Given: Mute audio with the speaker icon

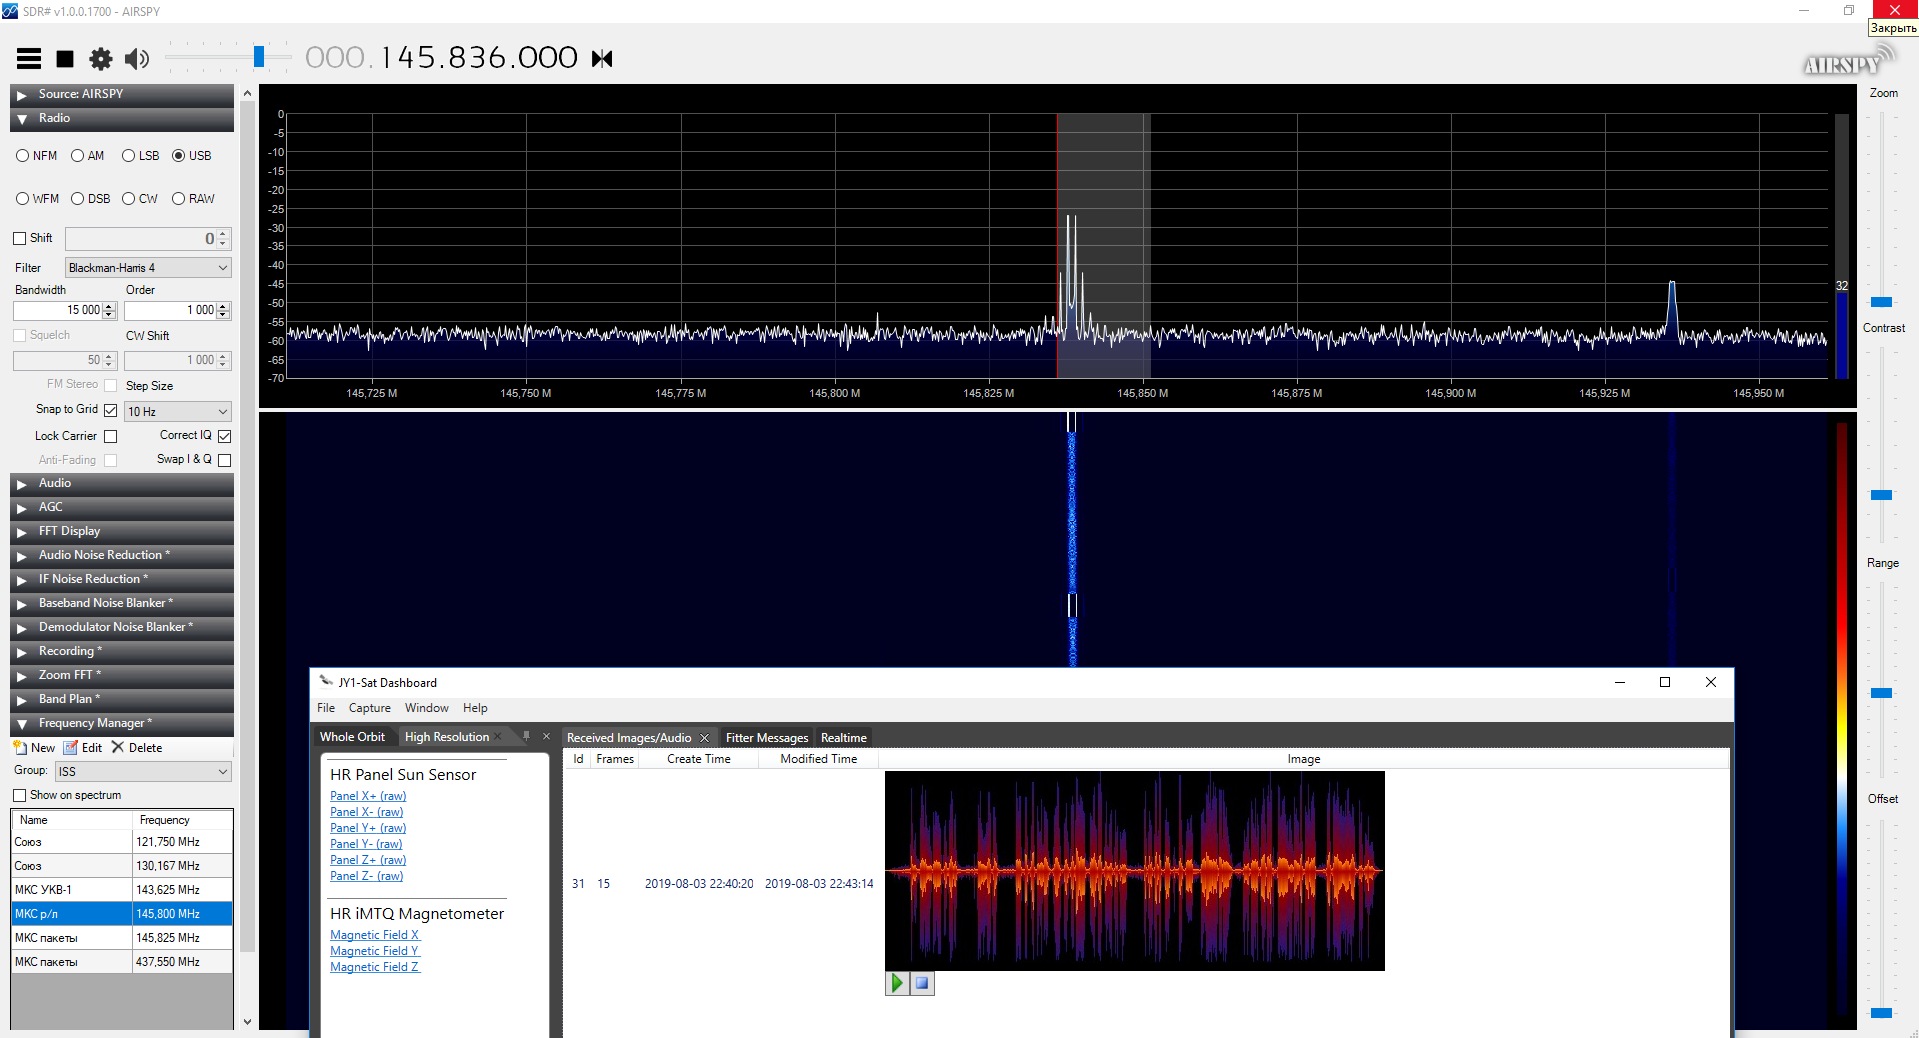Looking at the screenshot, I should coord(137,59).
